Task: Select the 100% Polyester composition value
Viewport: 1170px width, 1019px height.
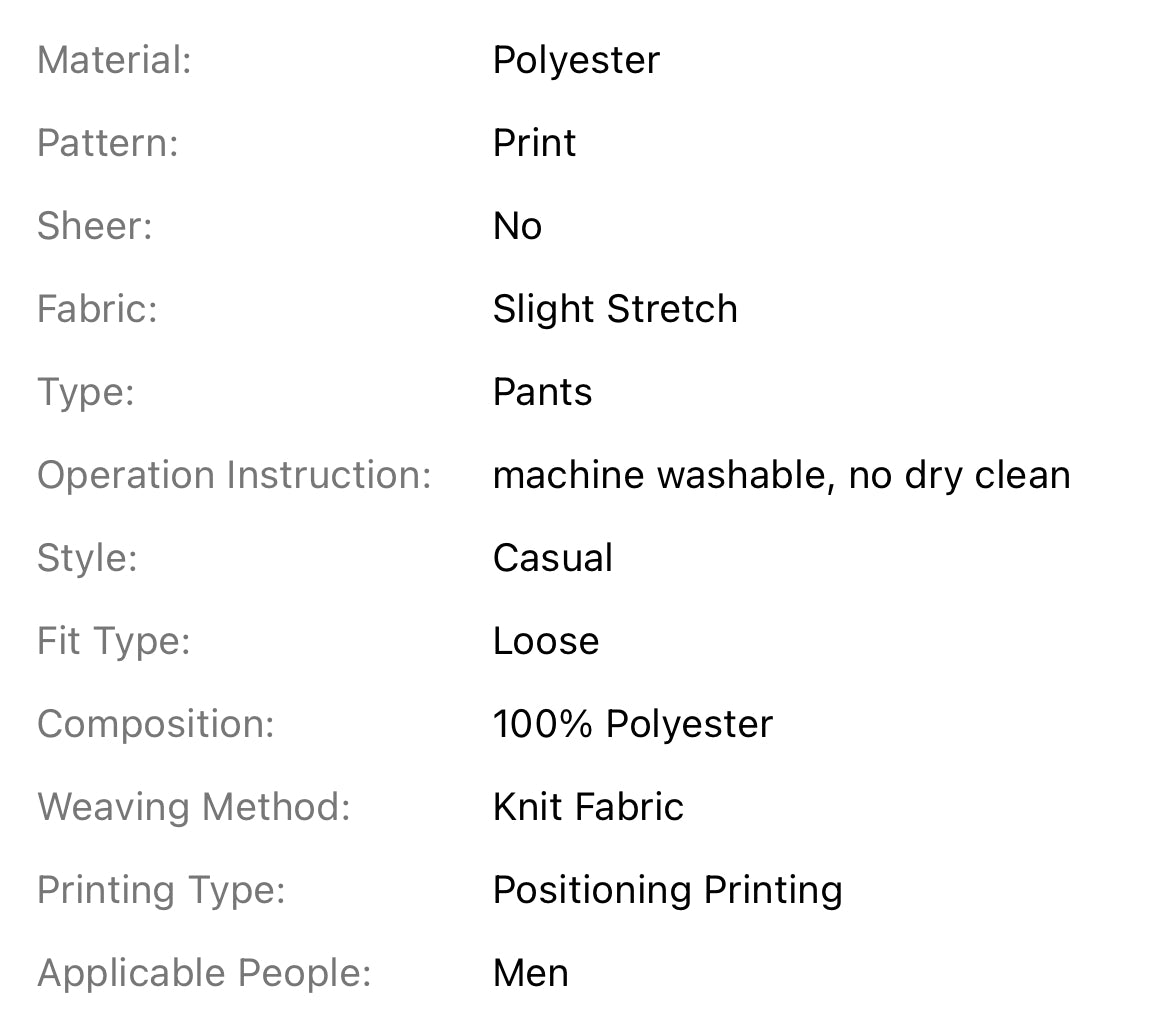Action: 633,724
